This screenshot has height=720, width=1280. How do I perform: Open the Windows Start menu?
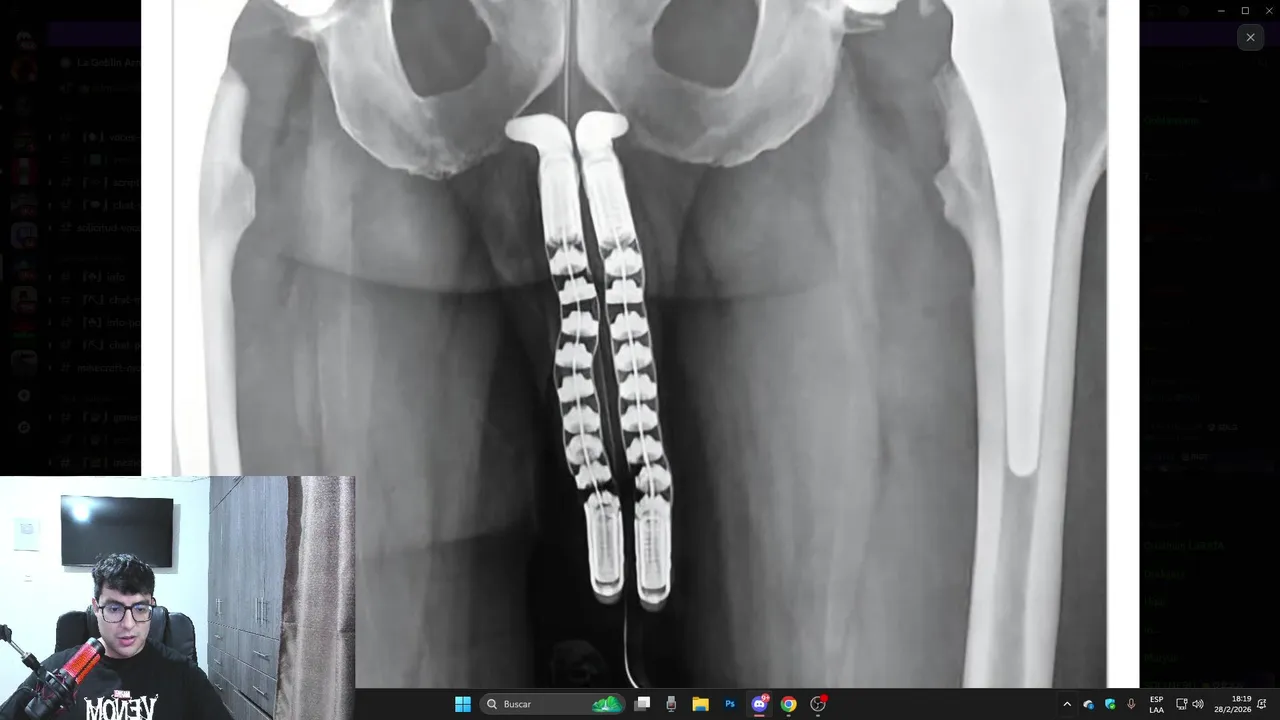463,704
